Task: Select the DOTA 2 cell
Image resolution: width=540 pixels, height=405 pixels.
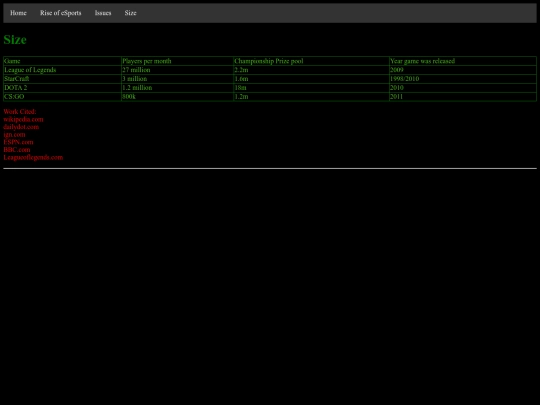Action: 62,88
